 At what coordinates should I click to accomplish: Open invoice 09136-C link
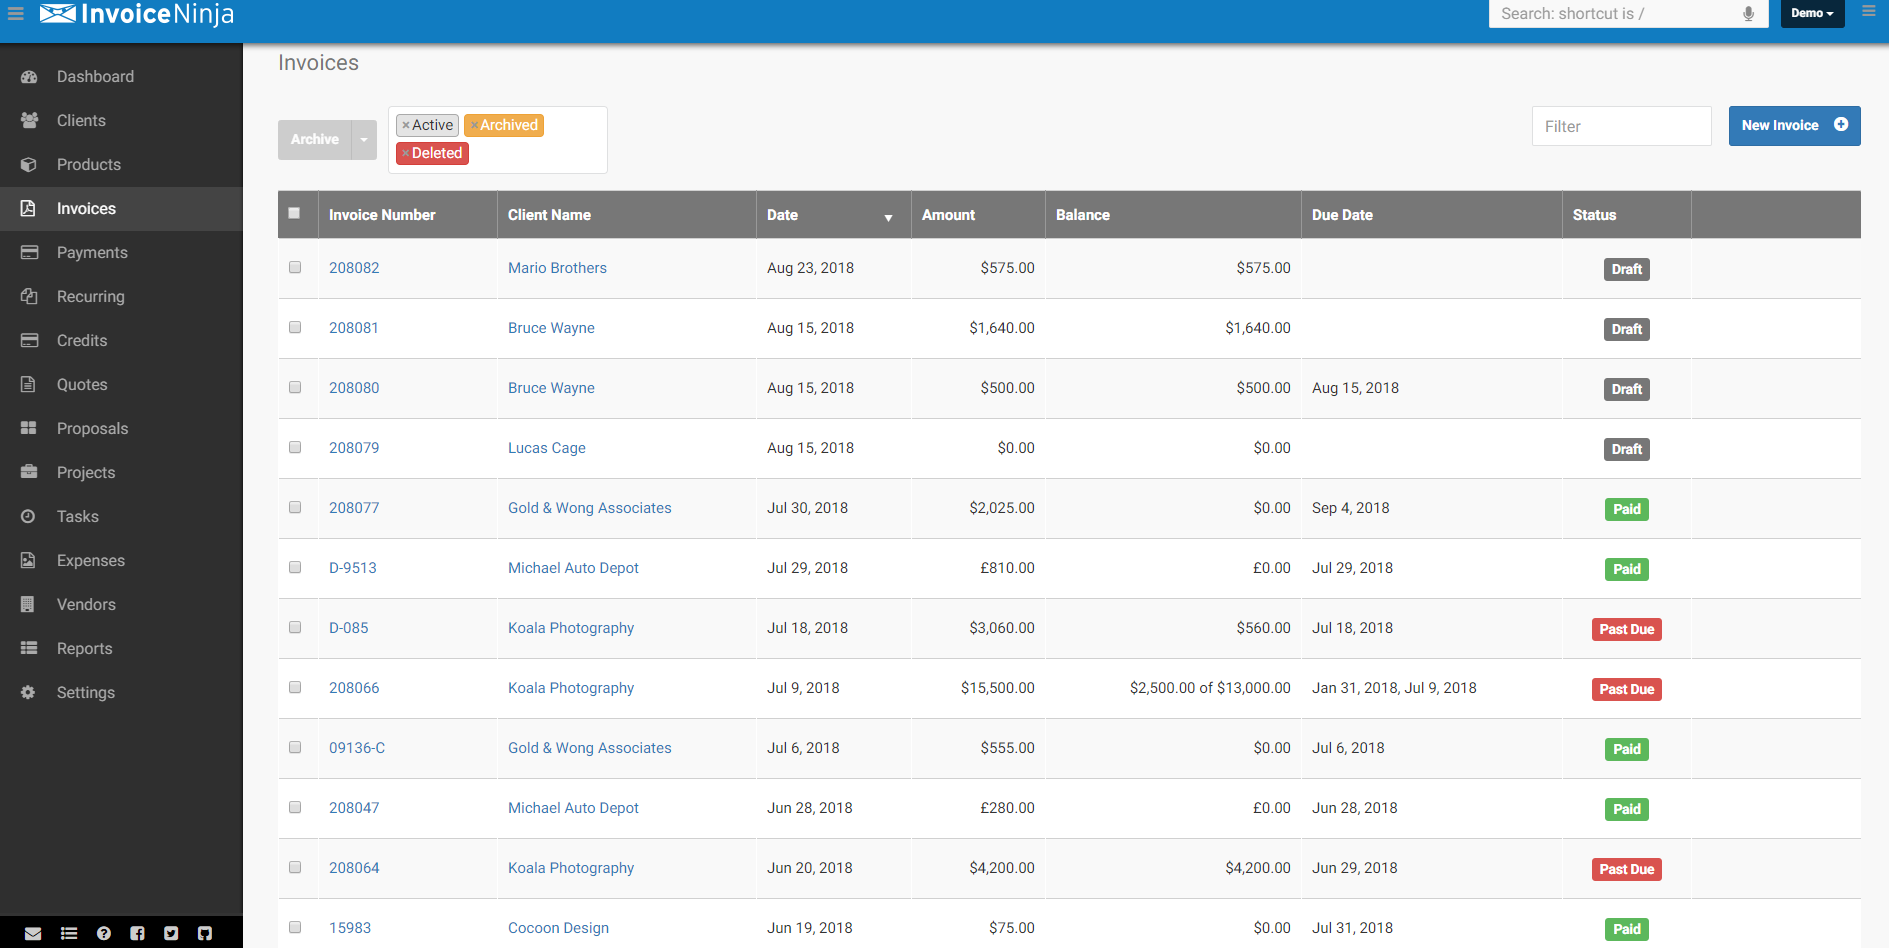point(357,748)
